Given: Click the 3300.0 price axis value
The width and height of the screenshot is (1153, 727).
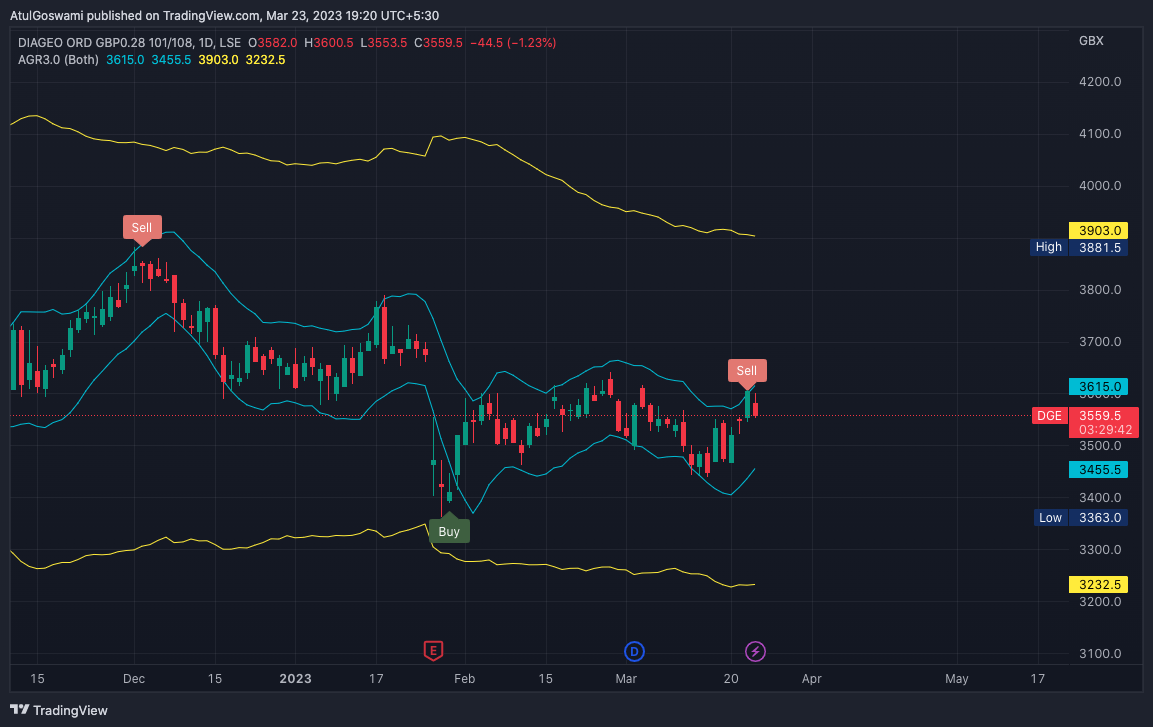Looking at the screenshot, I should pyautogui.click(x=1100, y=550).
